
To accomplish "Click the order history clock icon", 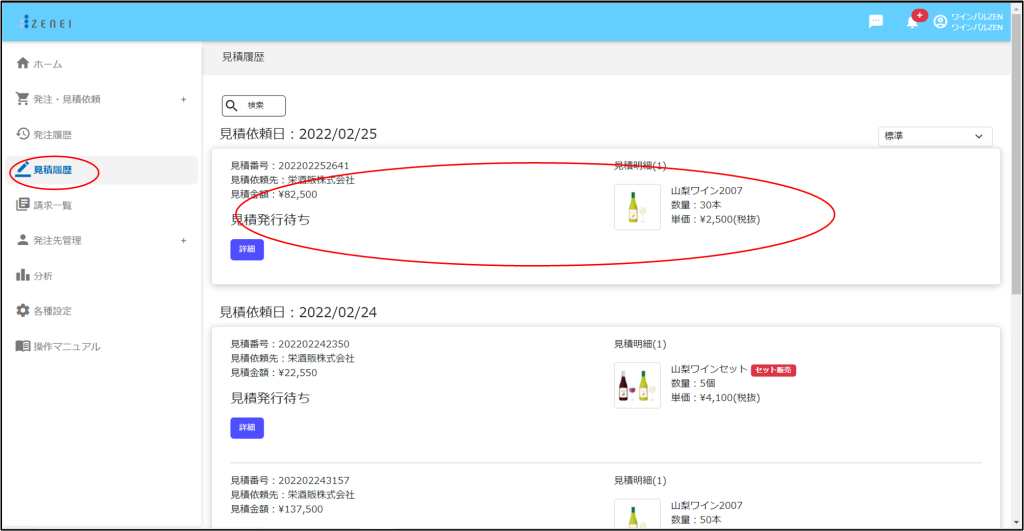I will [23, 134].
